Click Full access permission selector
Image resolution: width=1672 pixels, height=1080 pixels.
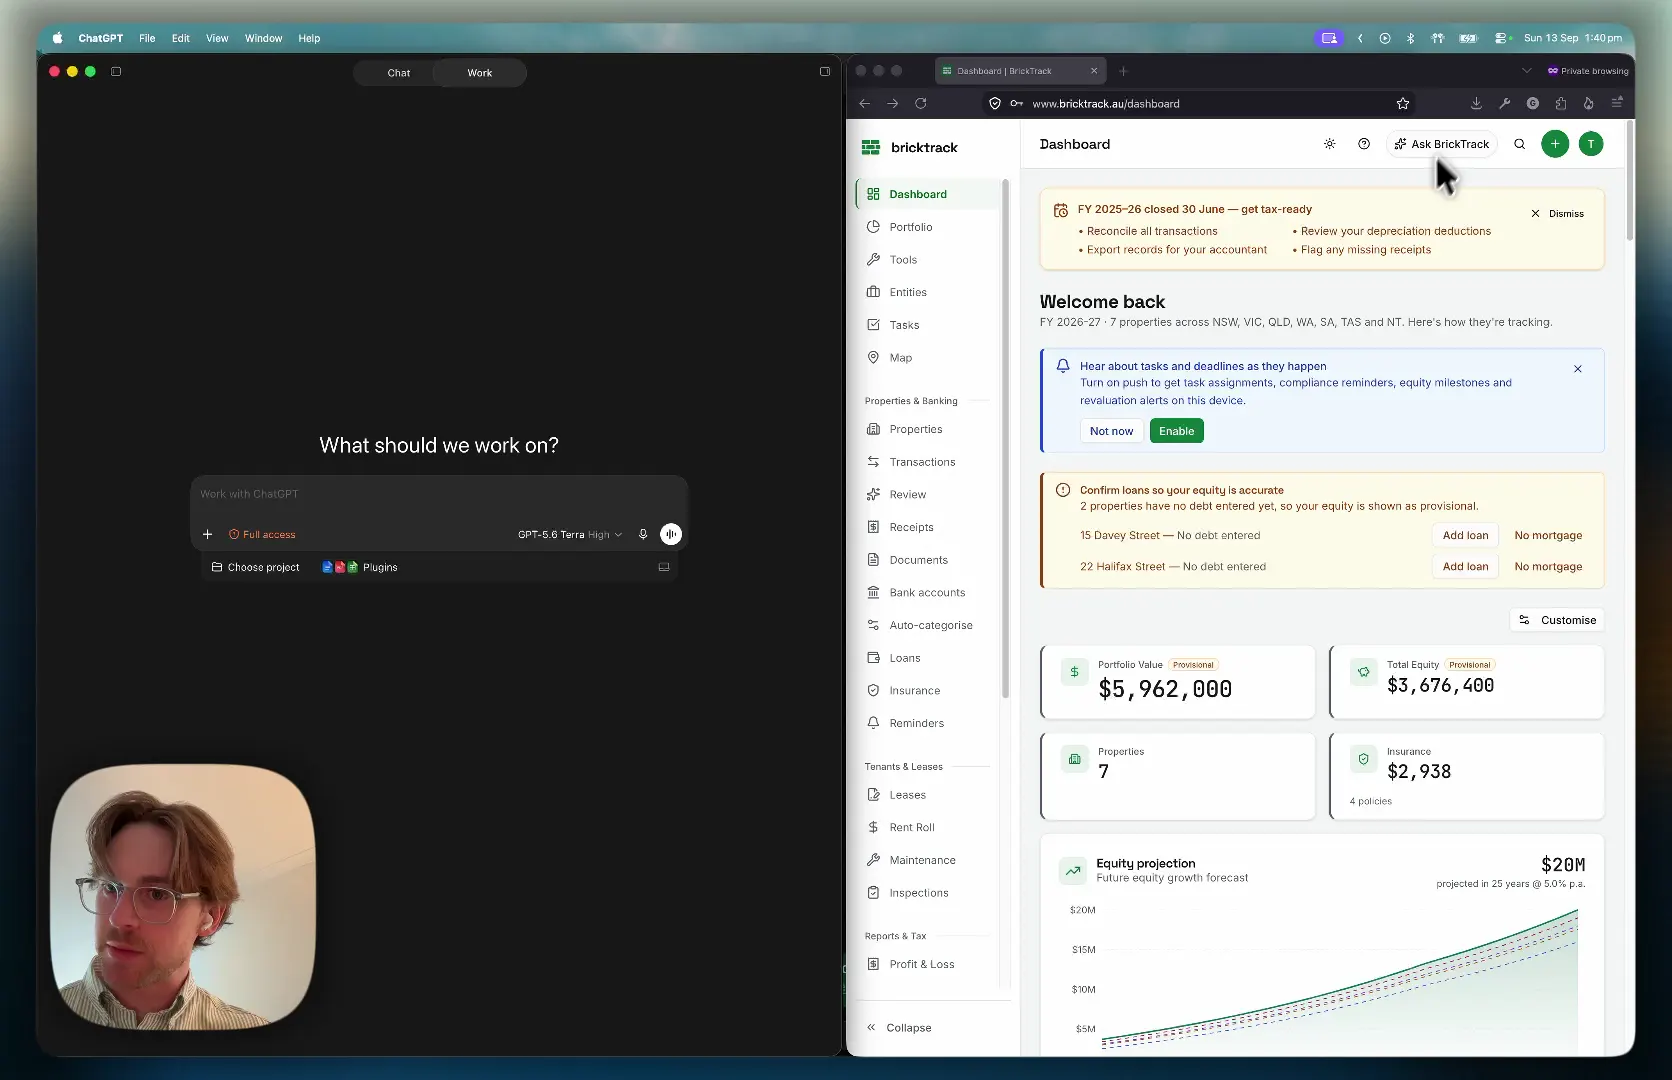262,534
